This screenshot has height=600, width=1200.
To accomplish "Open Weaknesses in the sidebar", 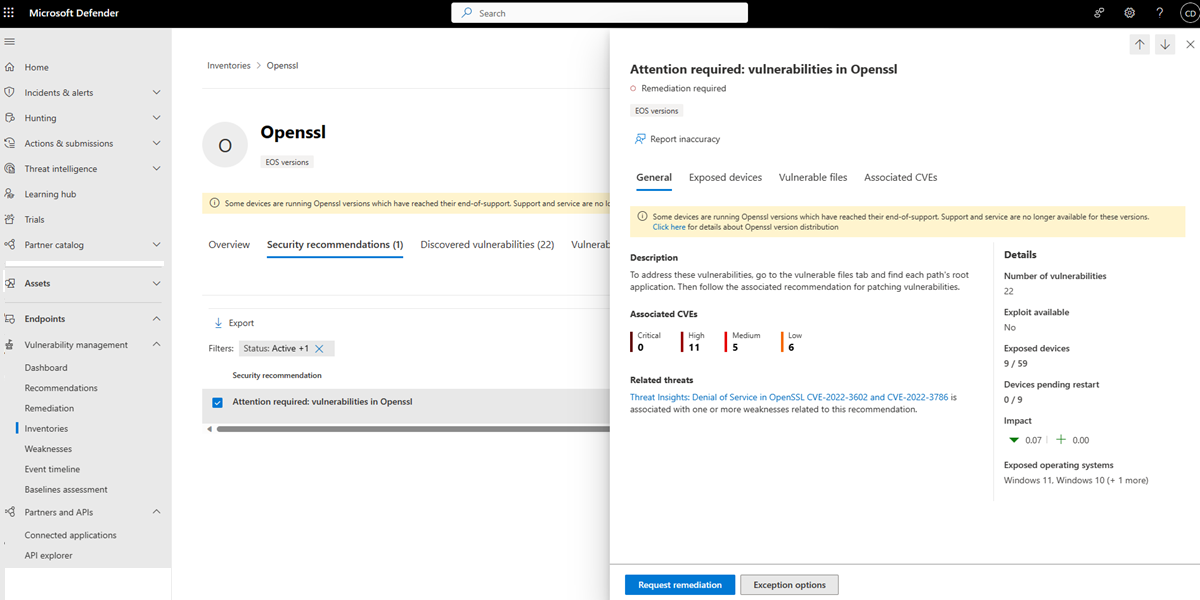I will (x=48, y=449).
